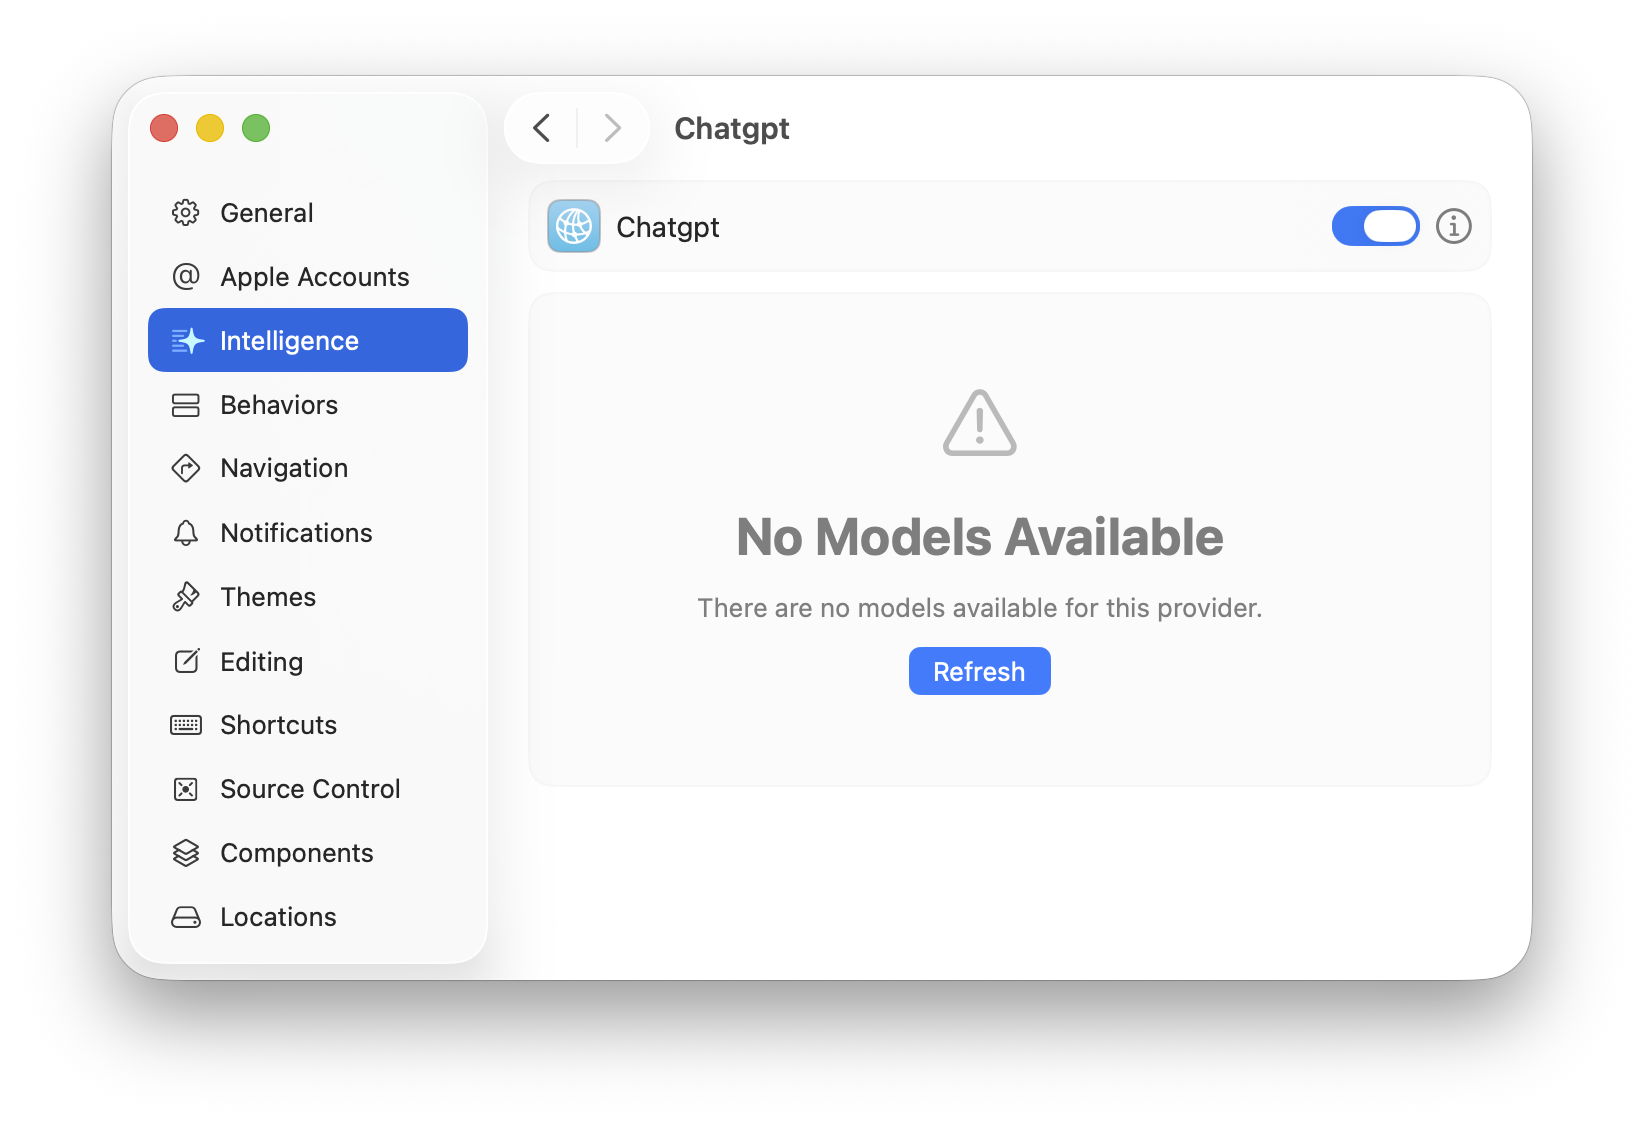
Task: Click the Chatgpt globe provider icon
Action: point(574,227)
